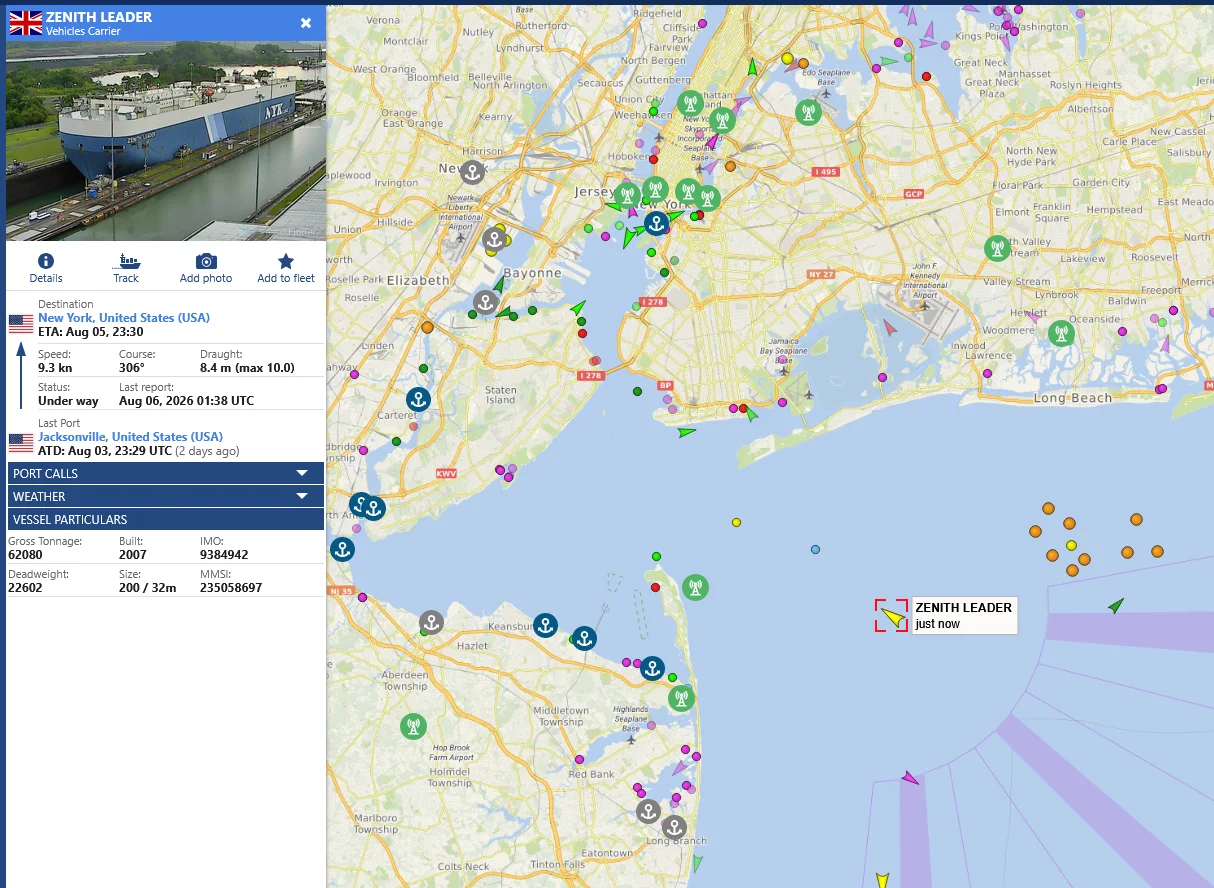Expand the Port Calls section
The width and height of the screenshot is (1214, 888).
pyautogui.click(x=166, y=473)
